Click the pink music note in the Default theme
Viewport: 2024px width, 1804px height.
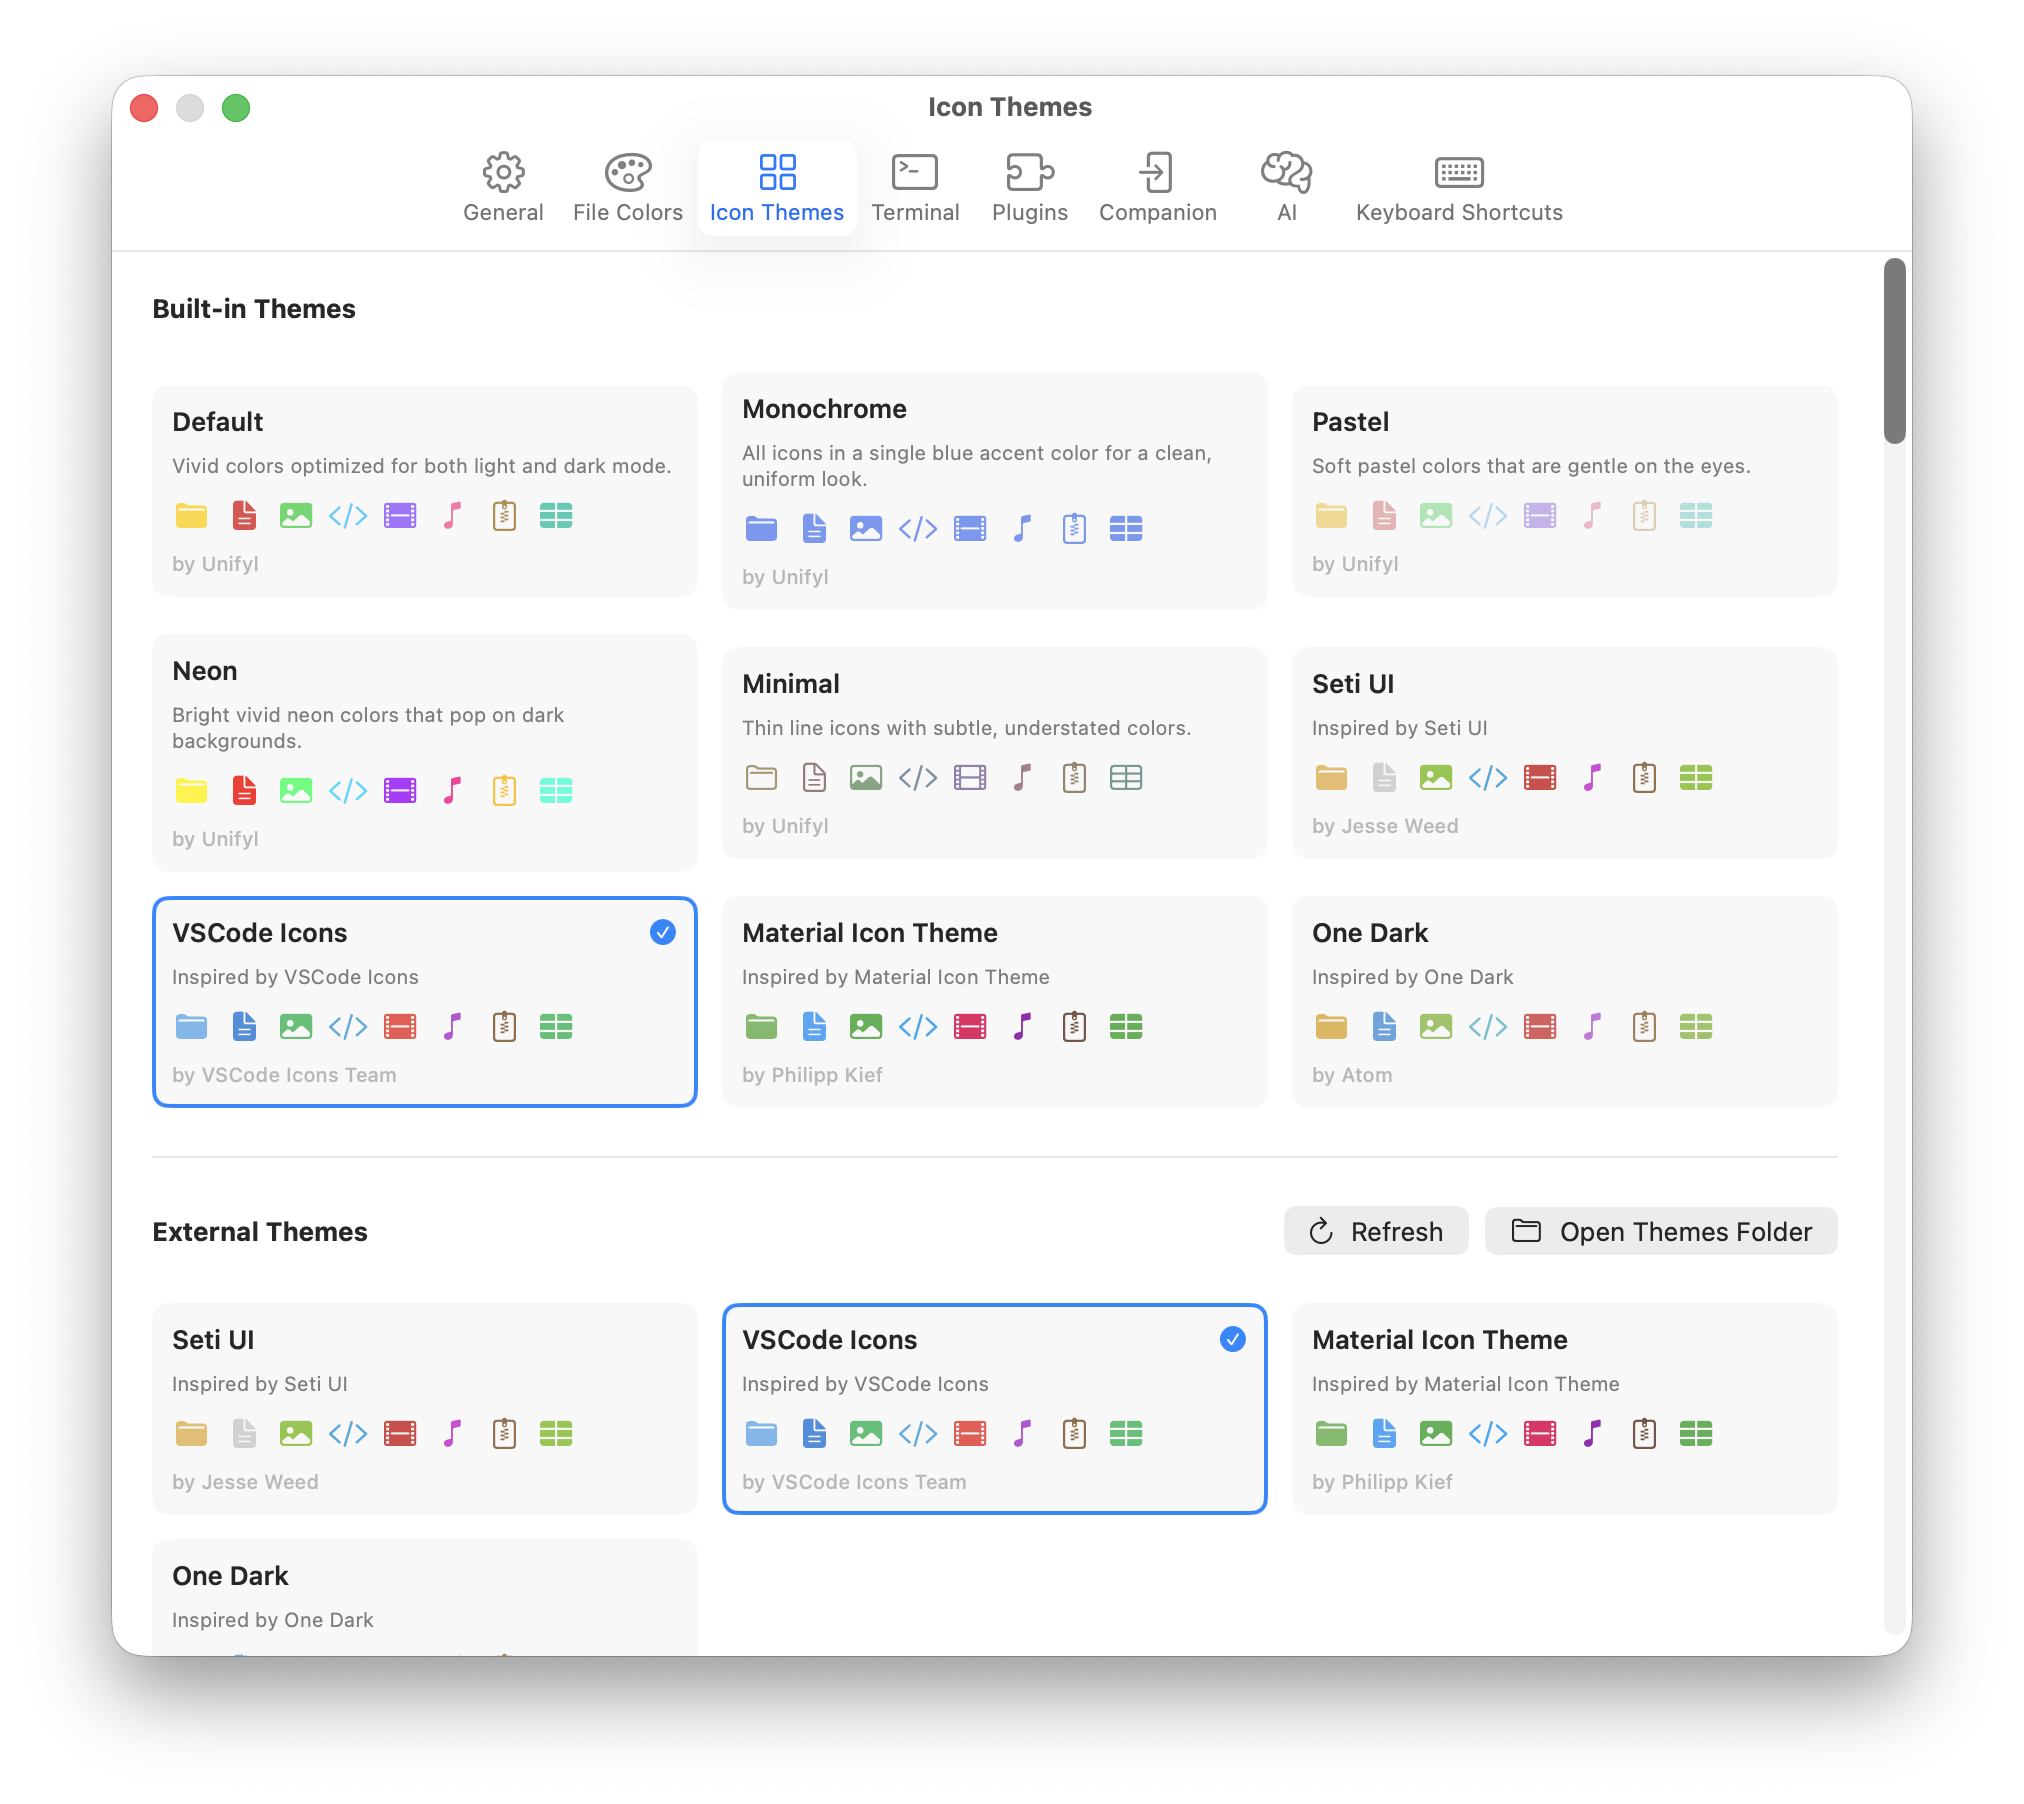coord(452,516)
